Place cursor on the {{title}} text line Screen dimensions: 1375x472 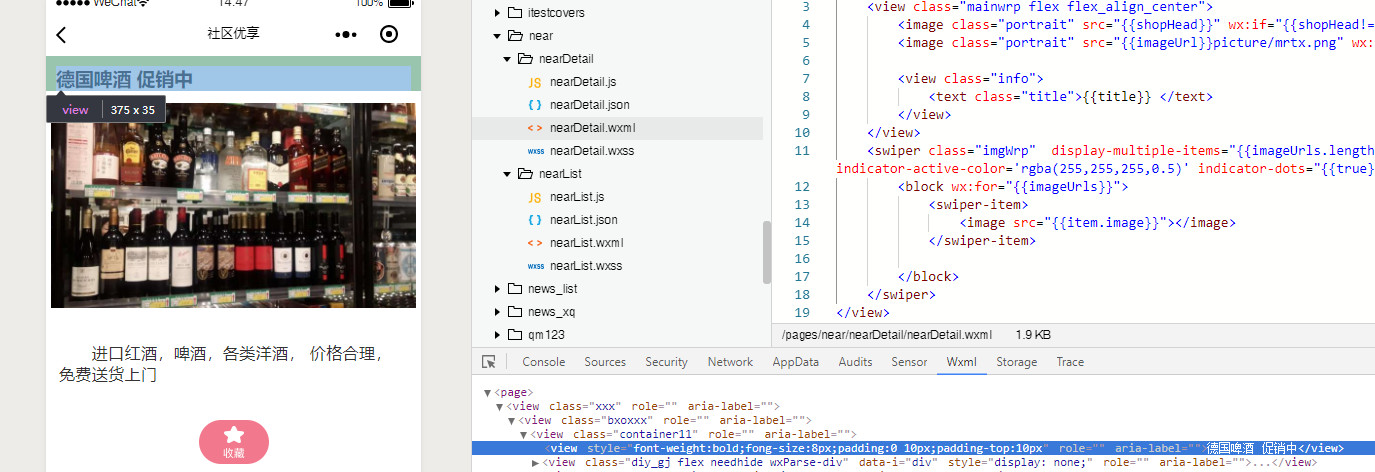click(1070, 97)
